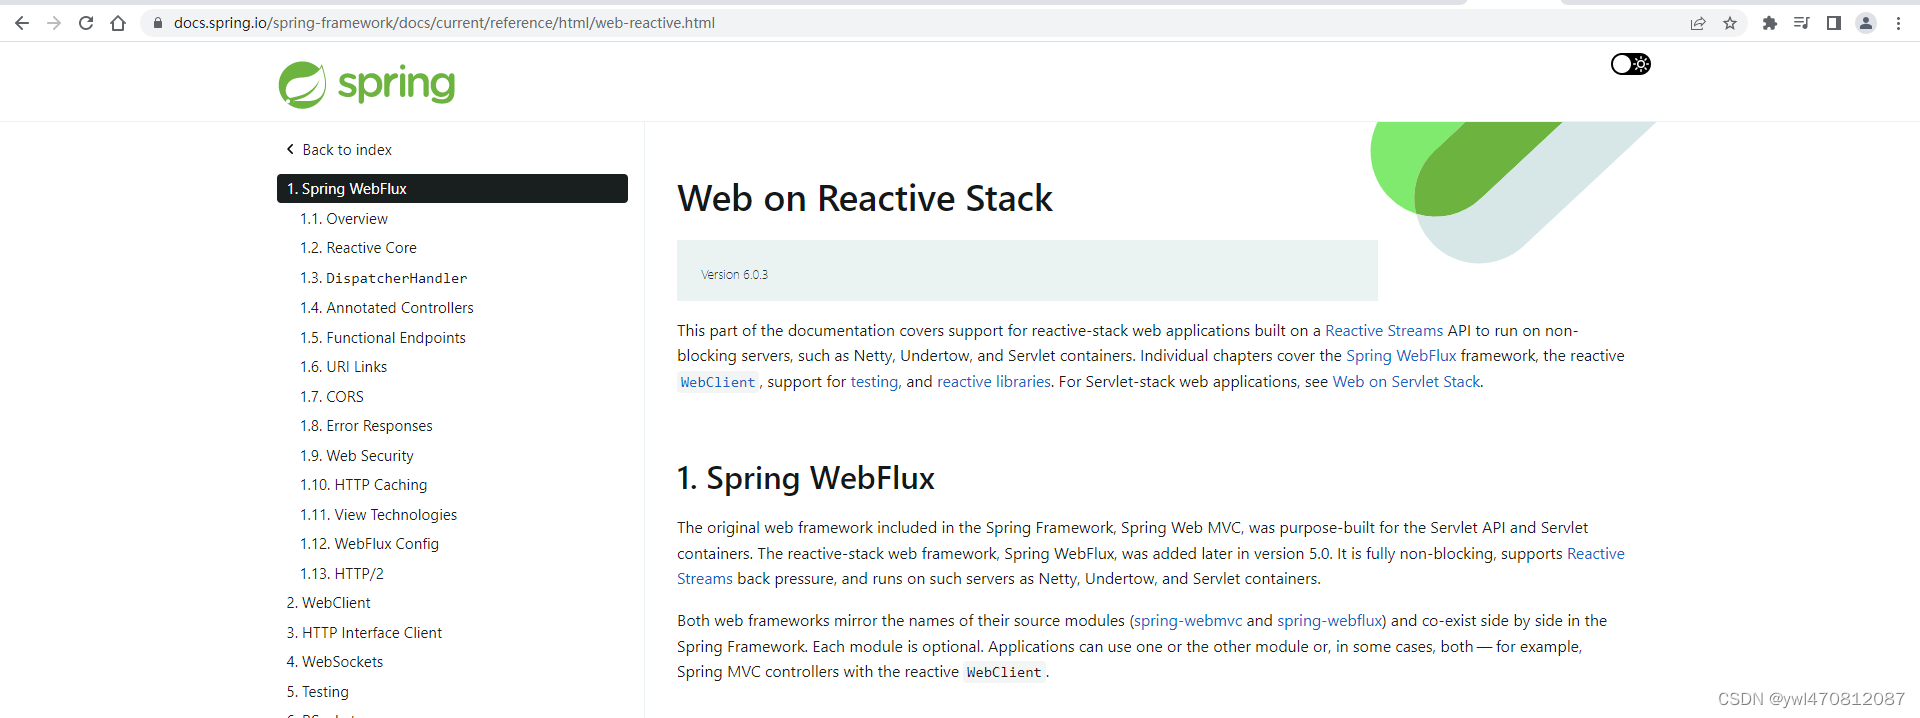Open 1.3. DispatcherHandler section
This screenshot has height=718, width=1920.
pos(383,278)
